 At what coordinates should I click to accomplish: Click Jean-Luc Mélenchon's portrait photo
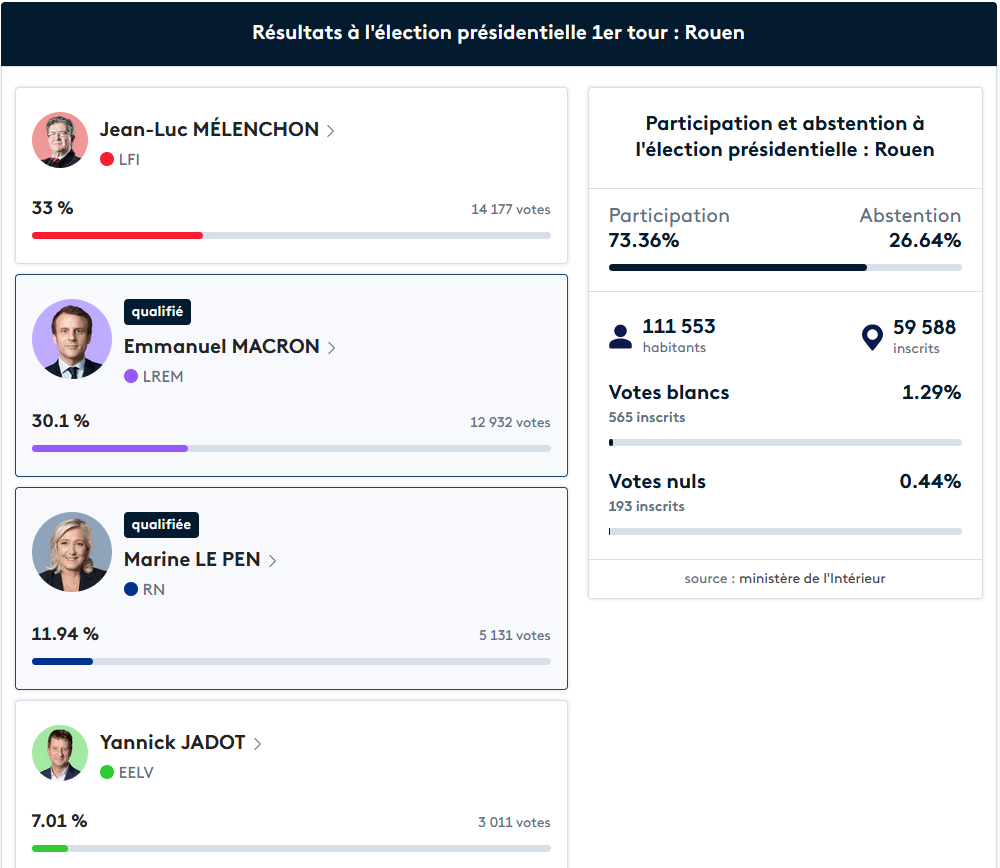(x=60, y=140)
